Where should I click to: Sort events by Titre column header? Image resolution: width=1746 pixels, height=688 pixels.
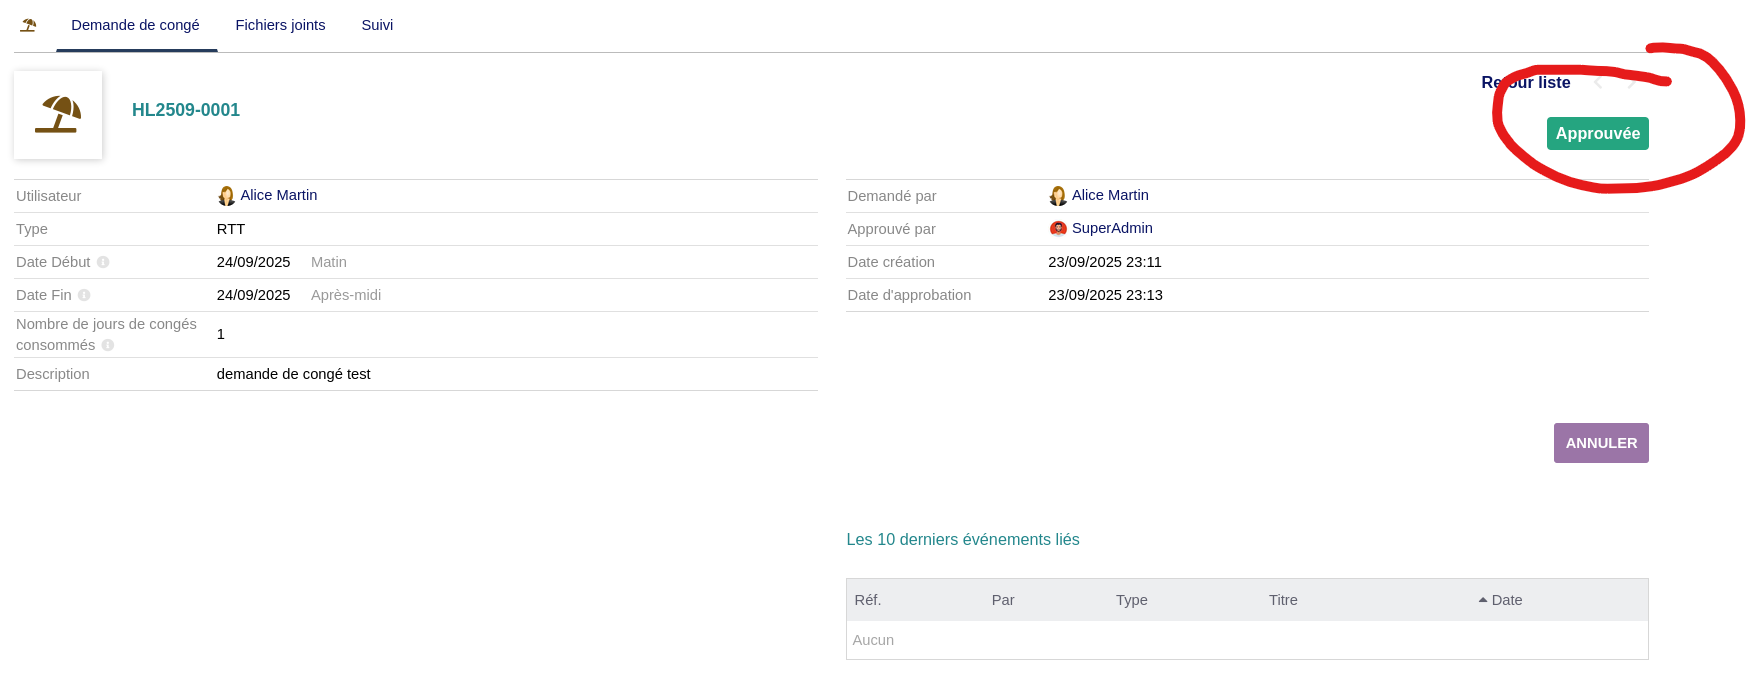click(x=1283, y=600)
